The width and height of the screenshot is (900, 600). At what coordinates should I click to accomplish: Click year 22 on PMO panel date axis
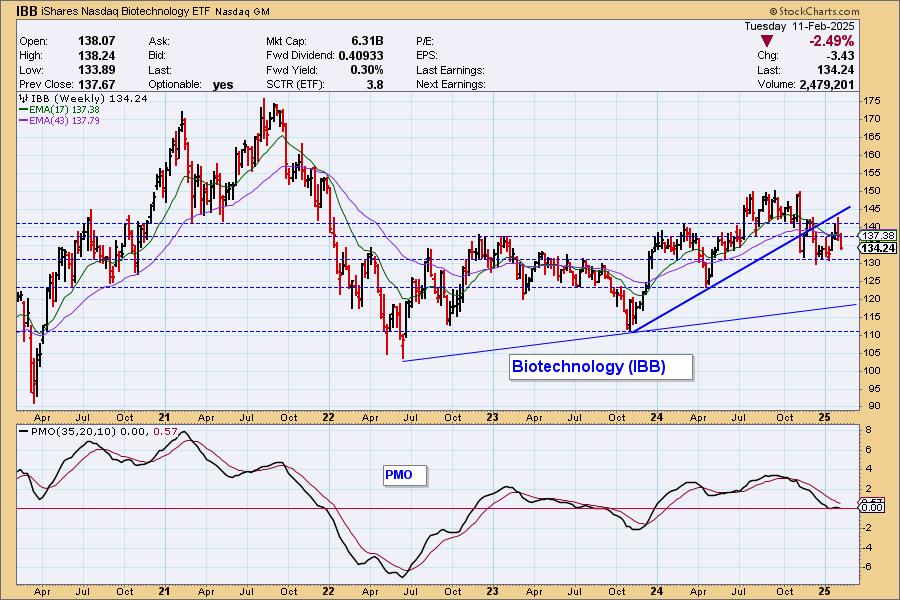tap(328, 591)
